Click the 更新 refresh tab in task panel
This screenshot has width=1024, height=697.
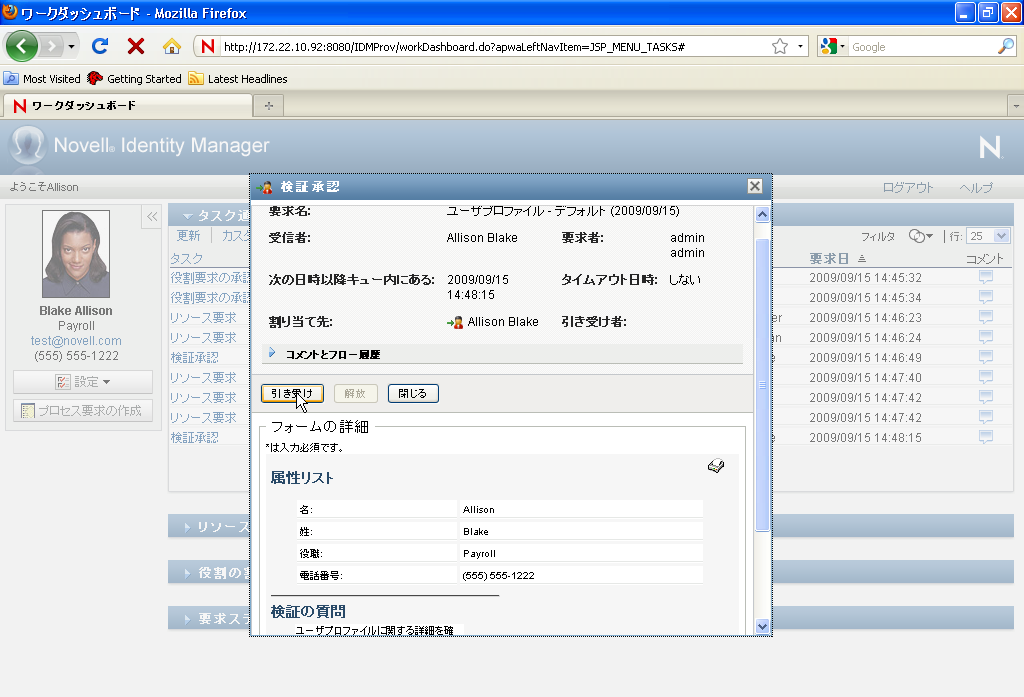point(189,236)
